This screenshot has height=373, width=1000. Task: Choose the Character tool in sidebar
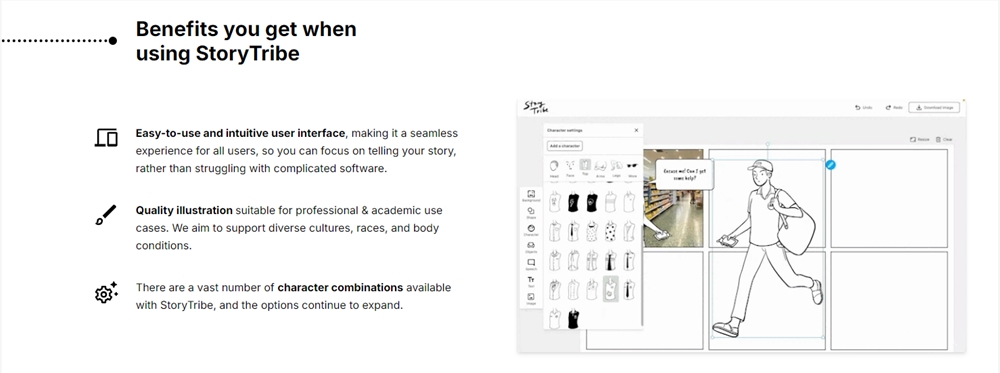531,230
